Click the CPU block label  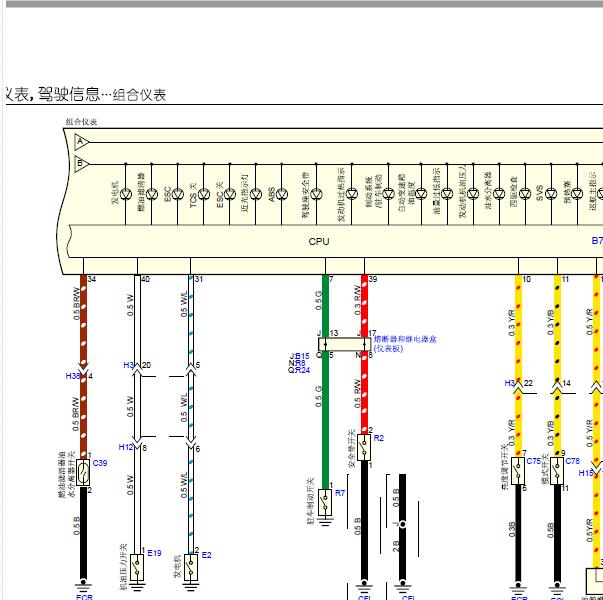click(319, 242)
